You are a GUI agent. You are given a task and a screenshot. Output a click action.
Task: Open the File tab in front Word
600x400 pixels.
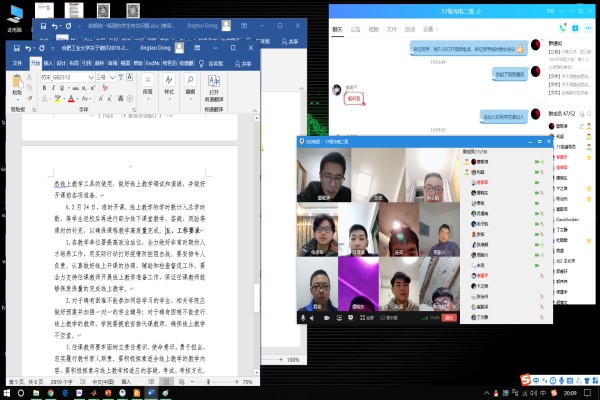pyautogui.click(x=17, y=63)
